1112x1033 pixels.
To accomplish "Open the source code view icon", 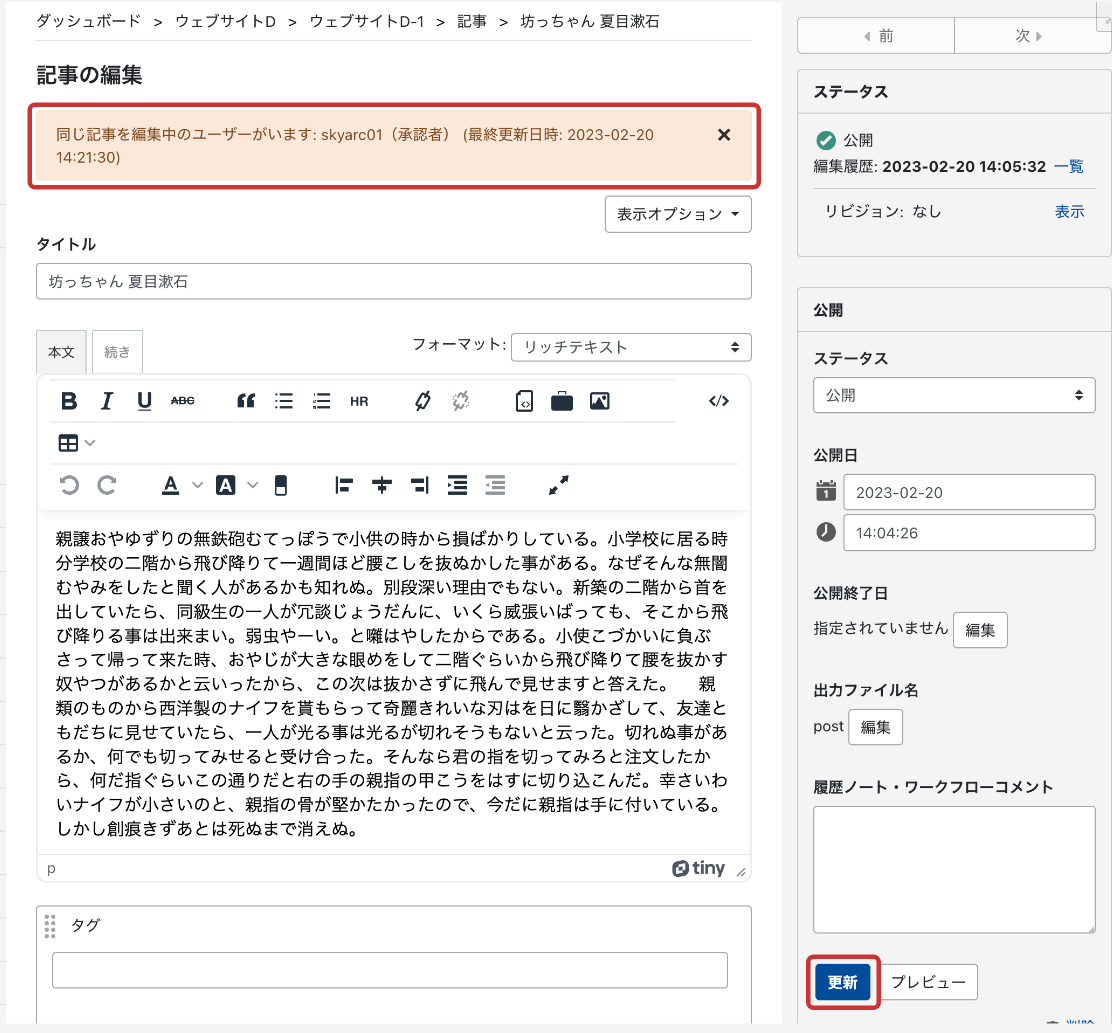I will tap(718, 401).
